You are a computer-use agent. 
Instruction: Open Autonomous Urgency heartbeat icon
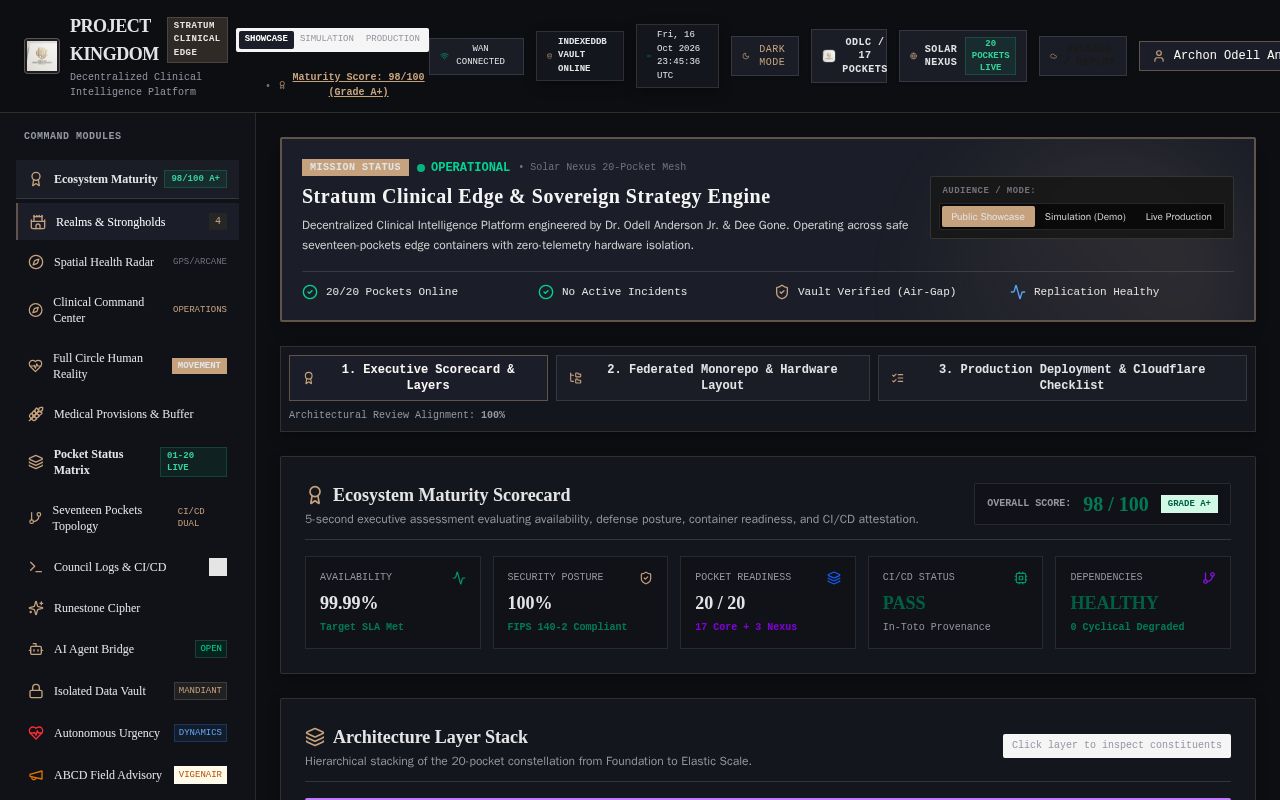(x=36, y=733)
